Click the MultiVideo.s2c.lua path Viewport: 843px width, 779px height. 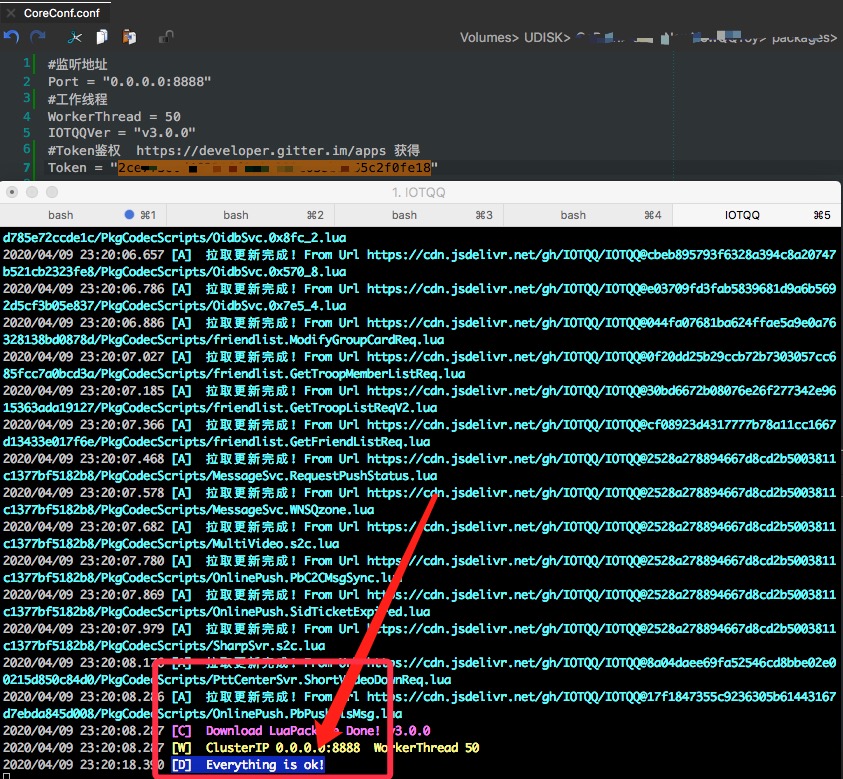(276, 544)
